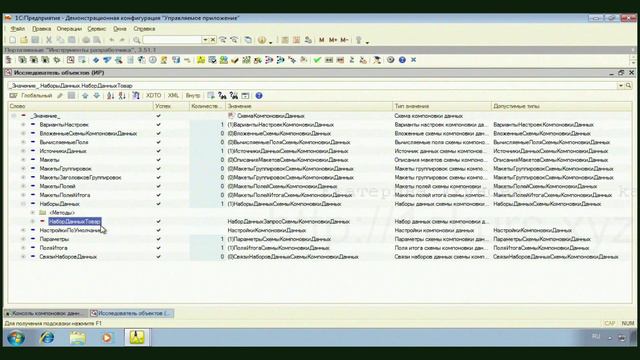
Task: Open the Правка menu
Action: pos(42,29)
